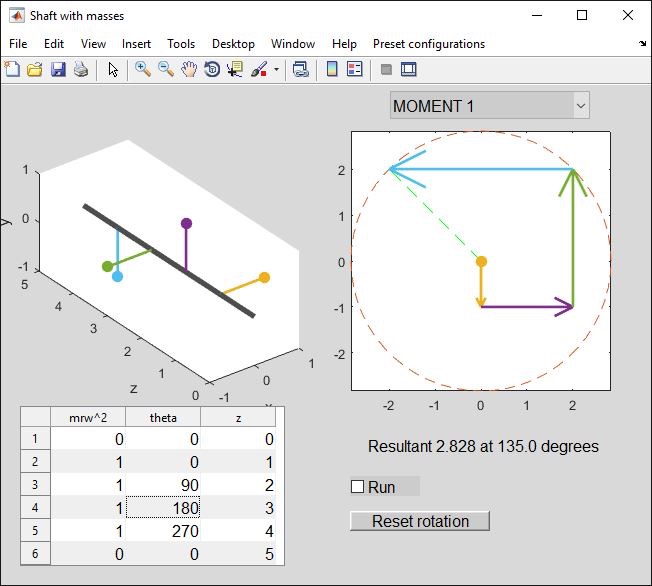Viewport: 652px width, 586px height.
Task: Save the figure with the floppy icon
Action: pyautogui.click(x=57, y=70)
